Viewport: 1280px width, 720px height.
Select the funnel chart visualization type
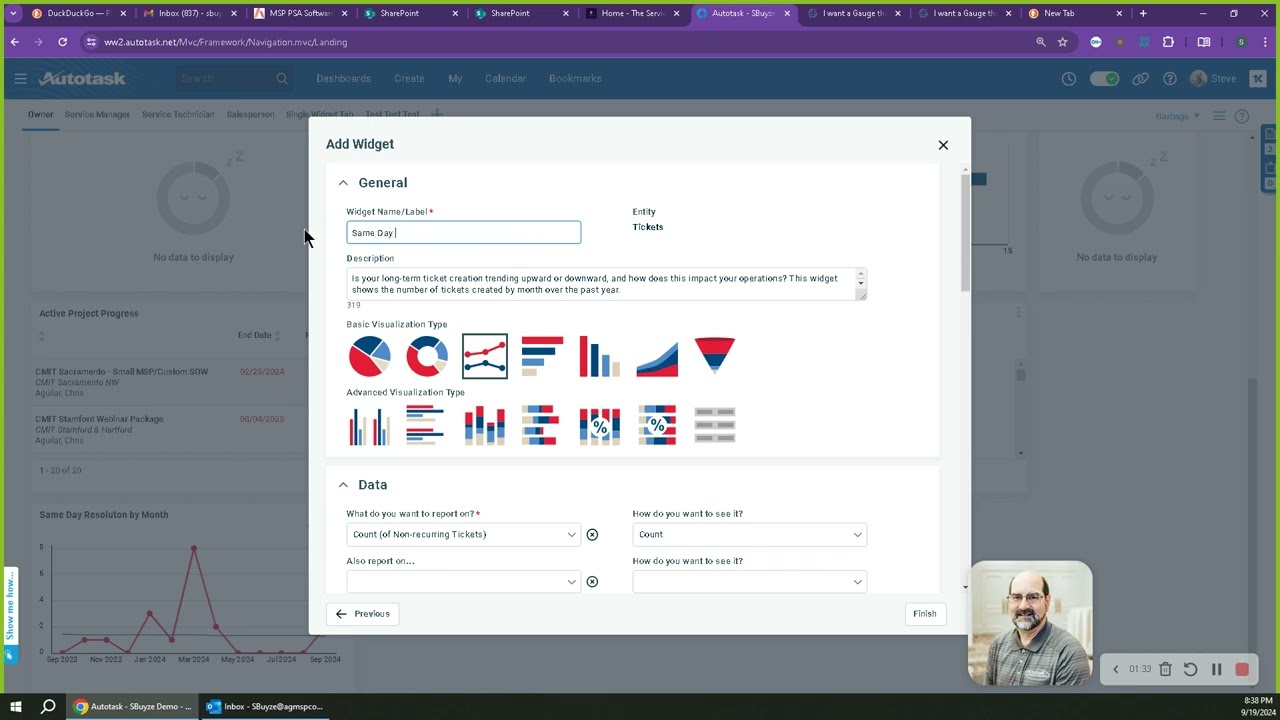point(715,356)
